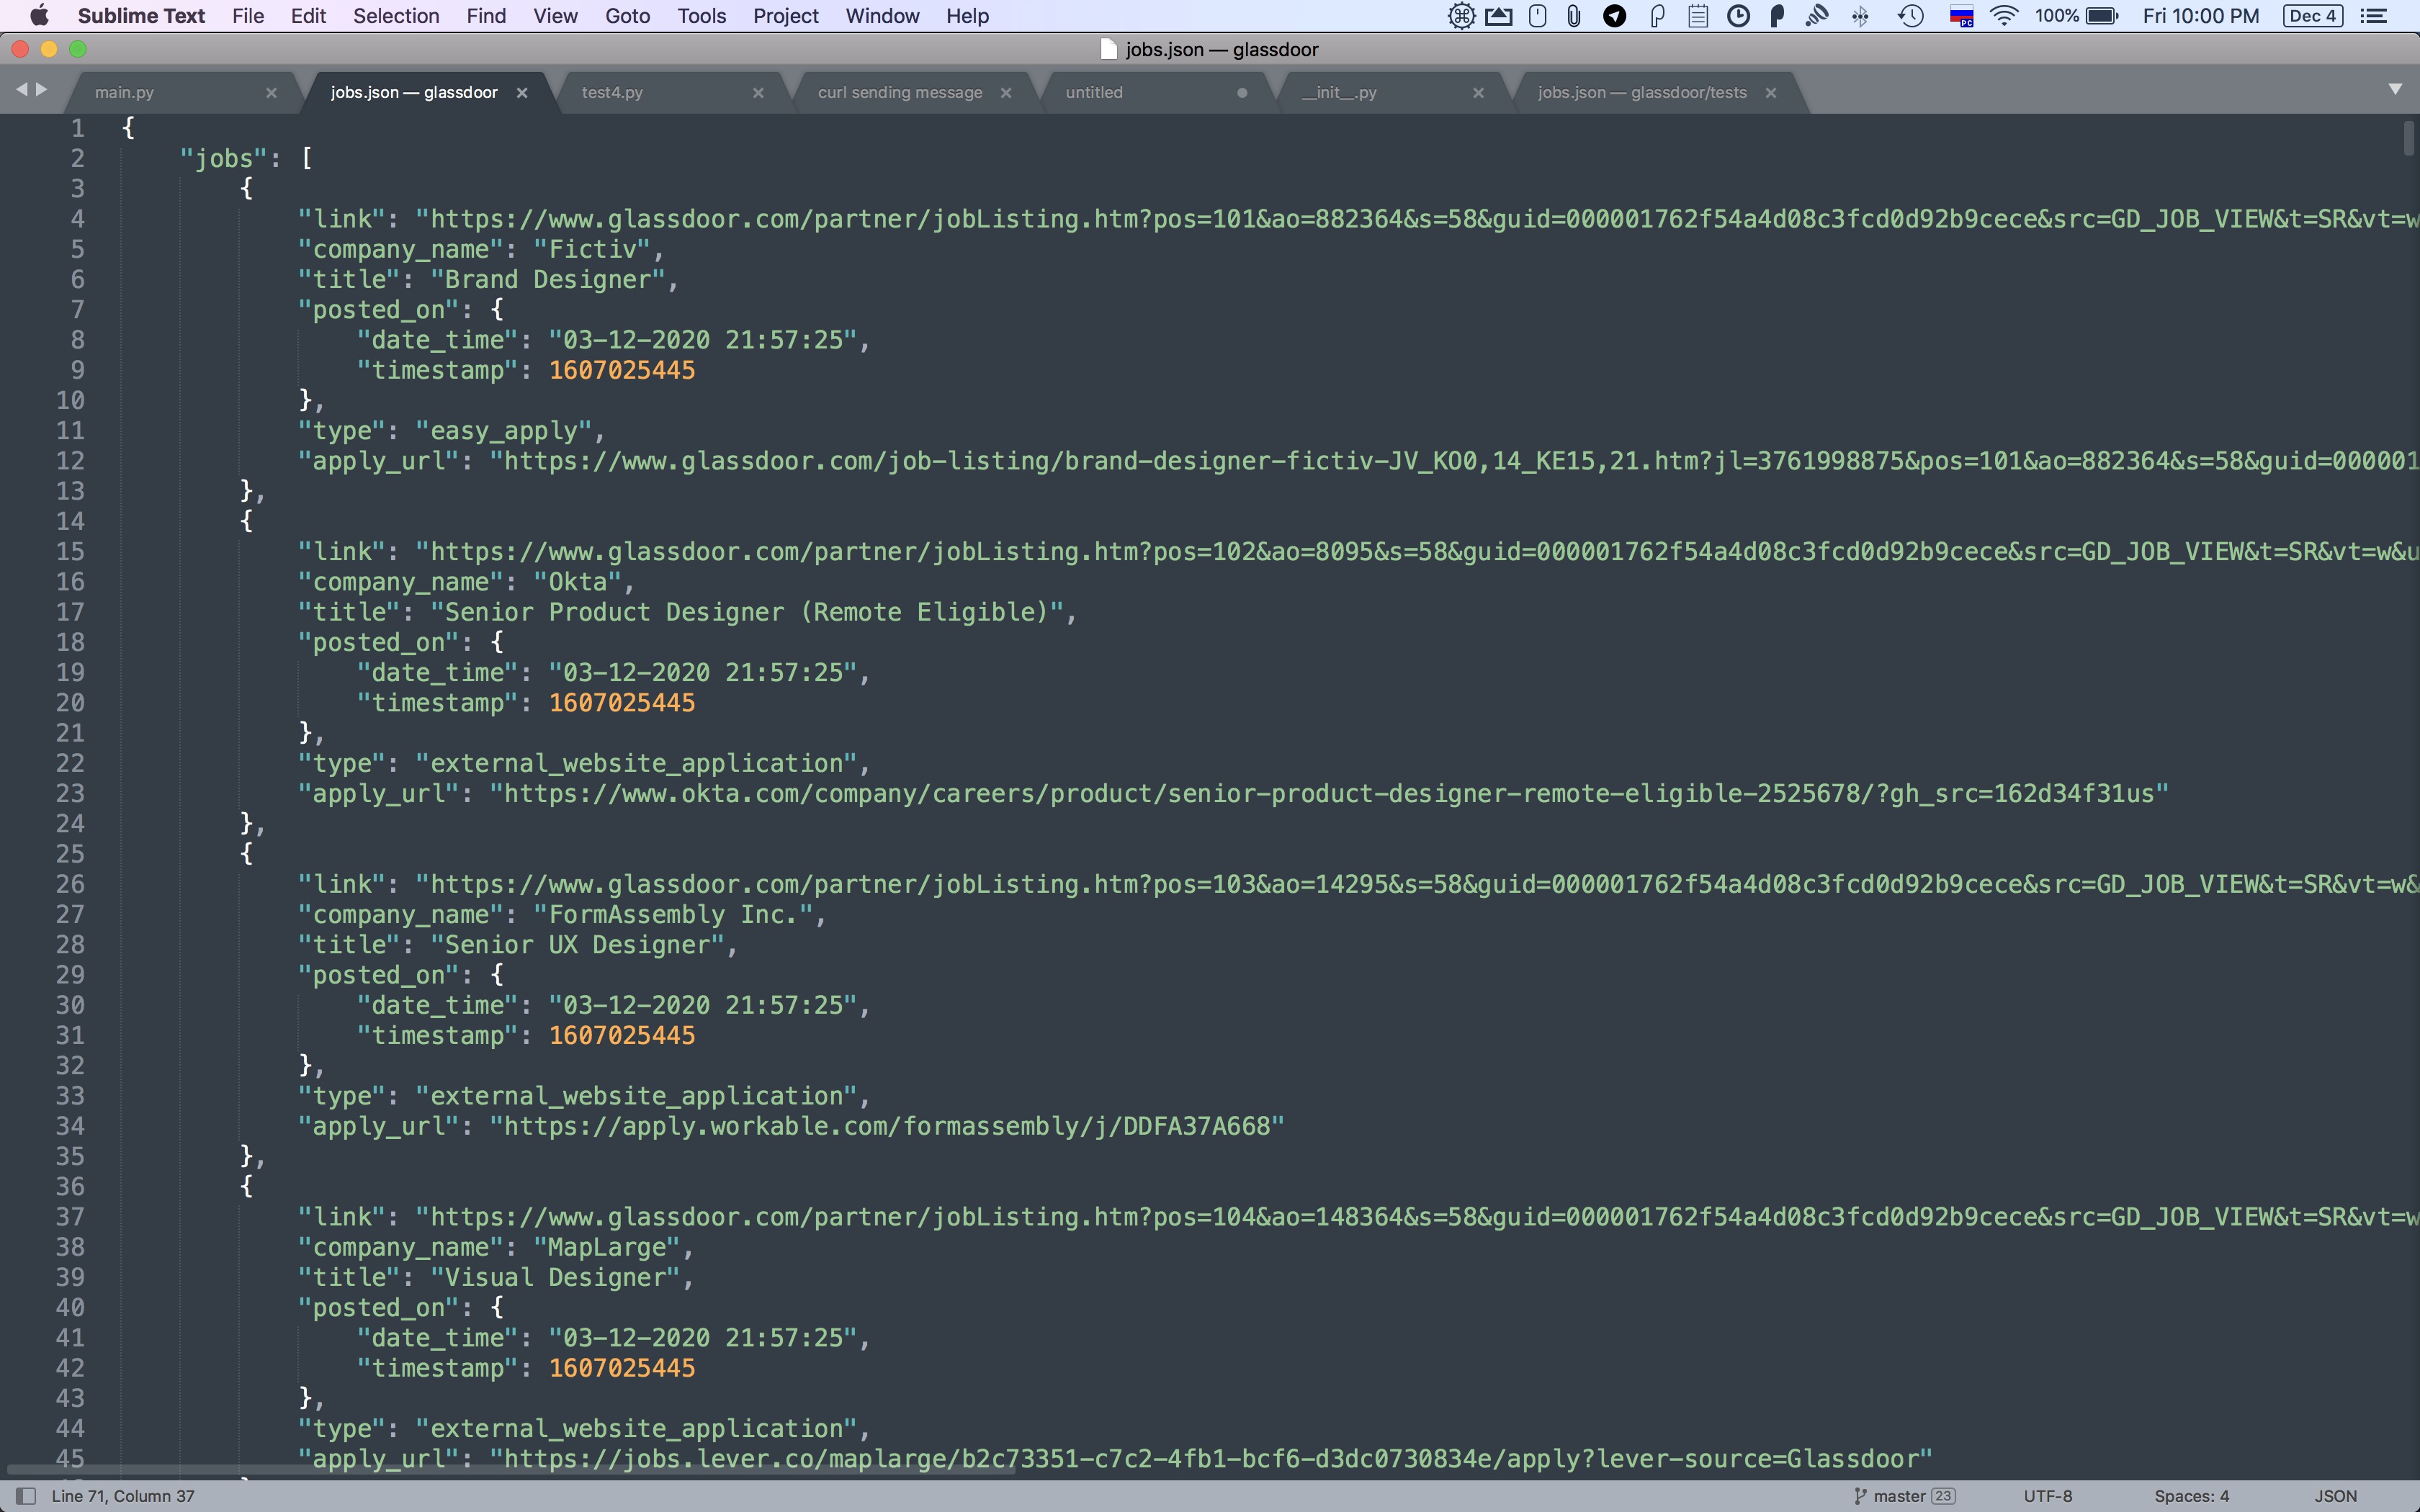Click the tray-with-arrow menu bar icon
The image size is (2420, 1512).
click(1498, 16)
